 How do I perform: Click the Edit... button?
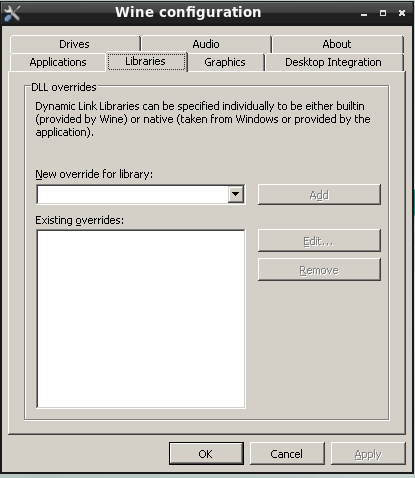tap(319, 241)
